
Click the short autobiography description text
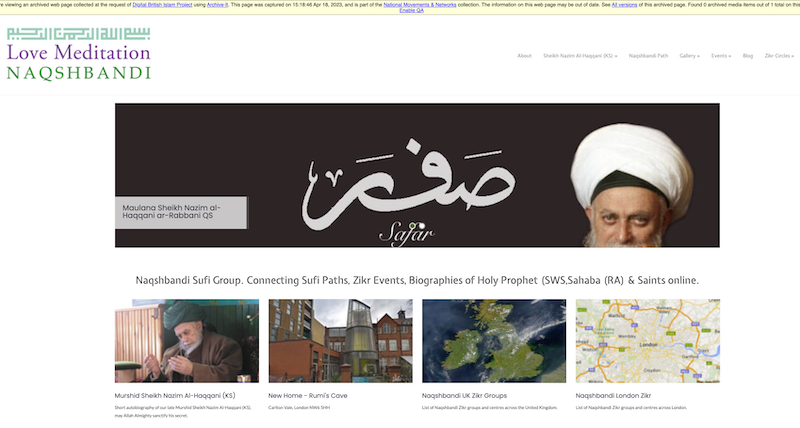(x=183, y=412)
